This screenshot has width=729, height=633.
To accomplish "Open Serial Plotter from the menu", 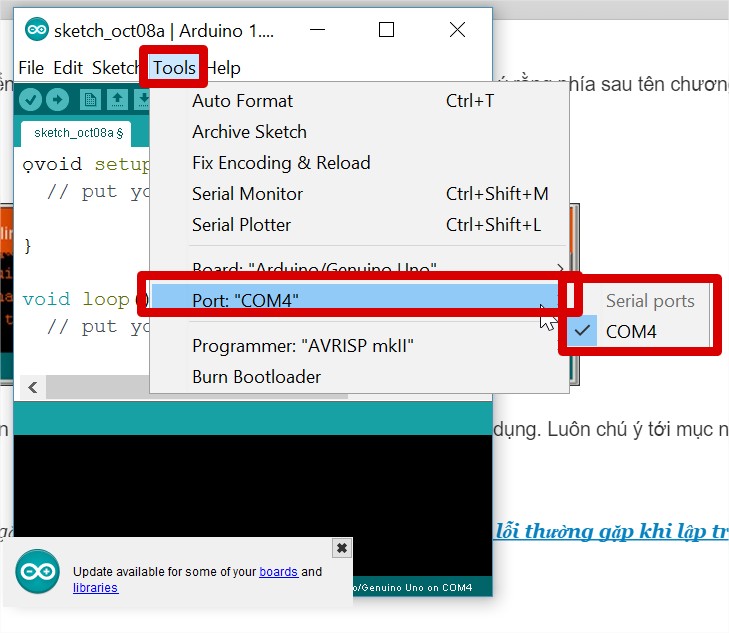I will [x=359, y=225].
